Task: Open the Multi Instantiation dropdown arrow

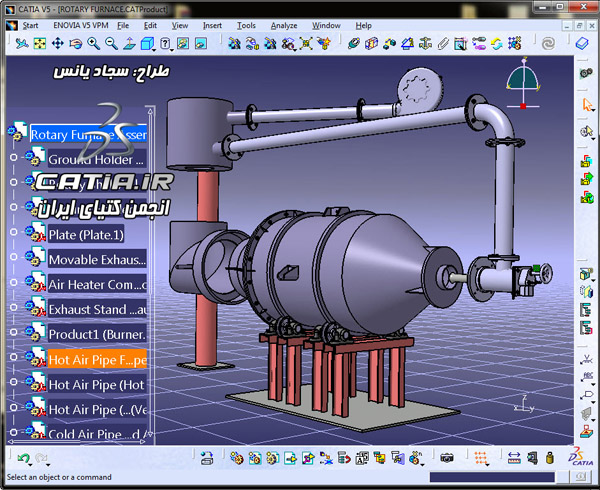Action: 422,465
